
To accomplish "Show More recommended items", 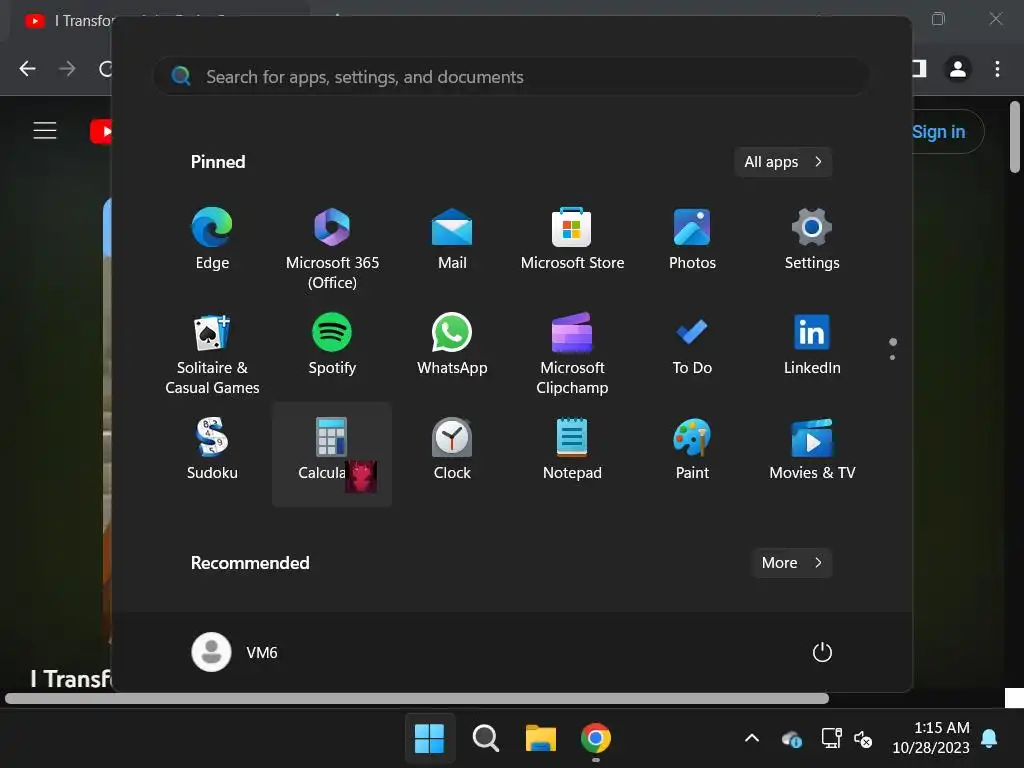I will tap(792, 563).
